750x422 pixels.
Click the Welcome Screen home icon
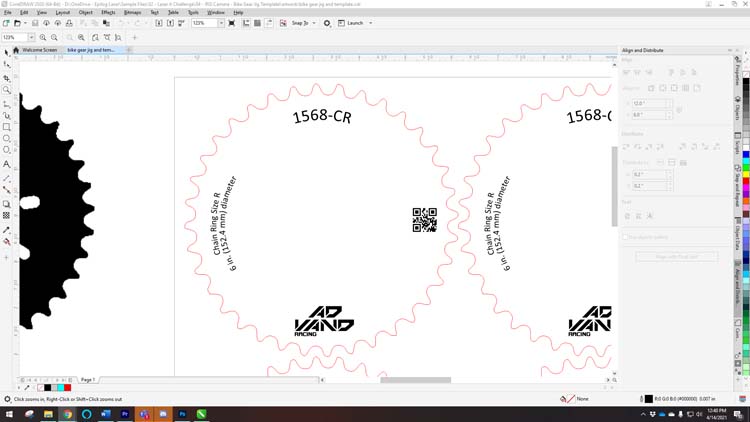tap(16, 50)
